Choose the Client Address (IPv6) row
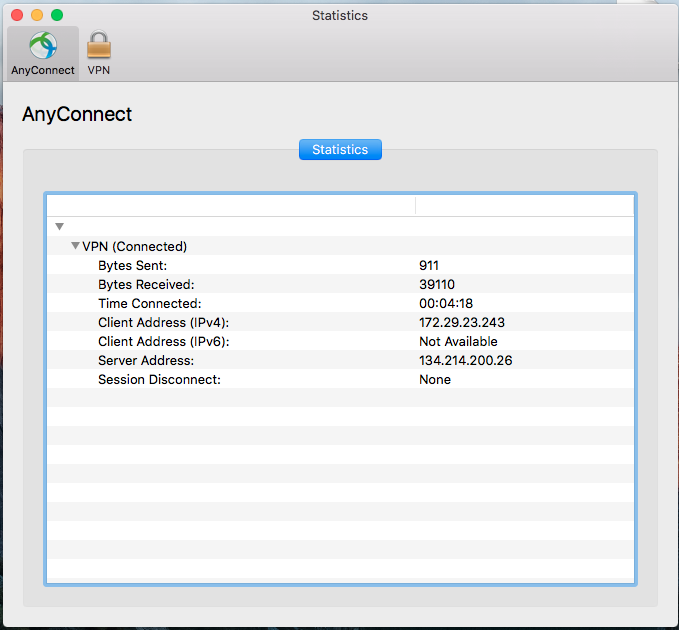The height and width of the screenshot is (630, 679). tap(170, 341)
